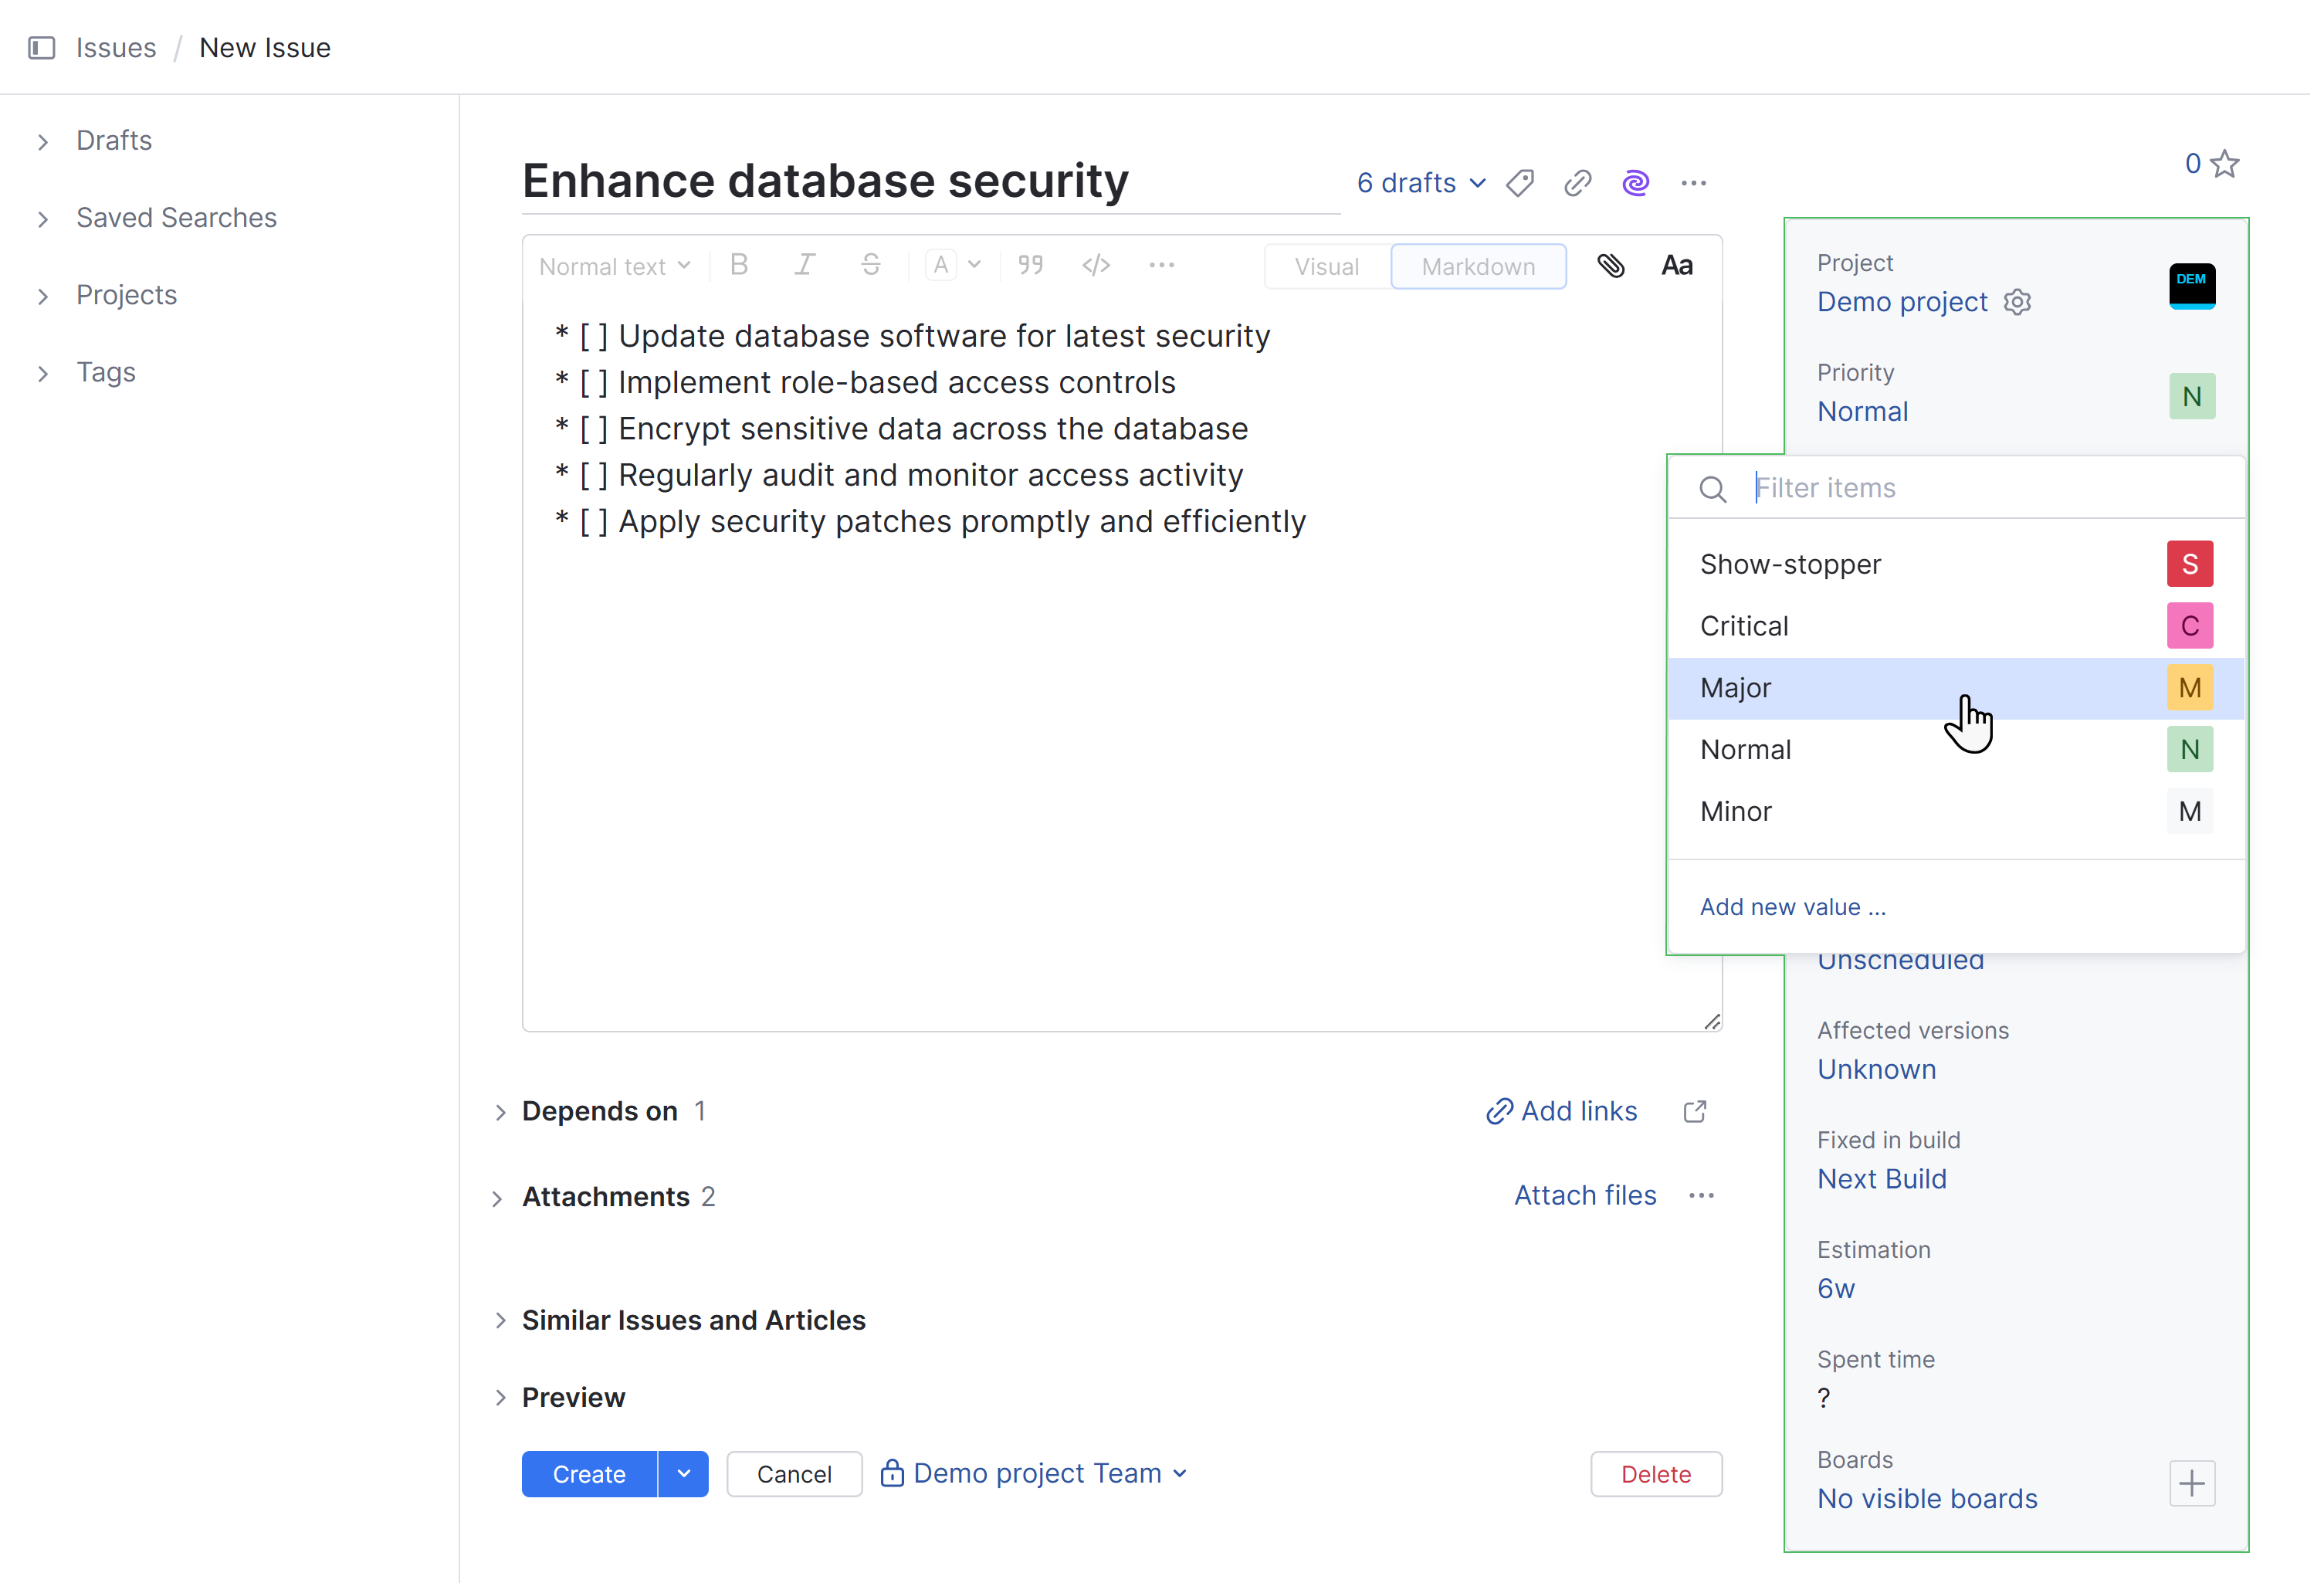The width and height of the screenshot is (2324, 1583).
Task: Click the tag icon beside drafts
Action: tap(1520, 183)
